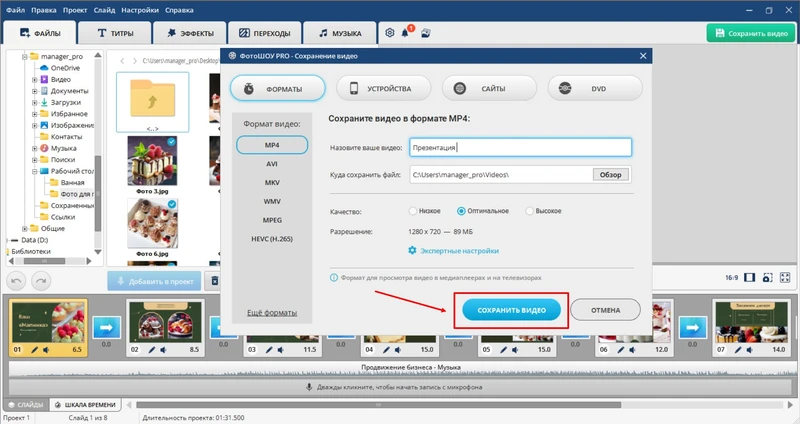Viewport: 800px width, 424px height.
Task: Edit slide 01 with pencil icon
Action: pyautogui.click(x=35, y=350)
